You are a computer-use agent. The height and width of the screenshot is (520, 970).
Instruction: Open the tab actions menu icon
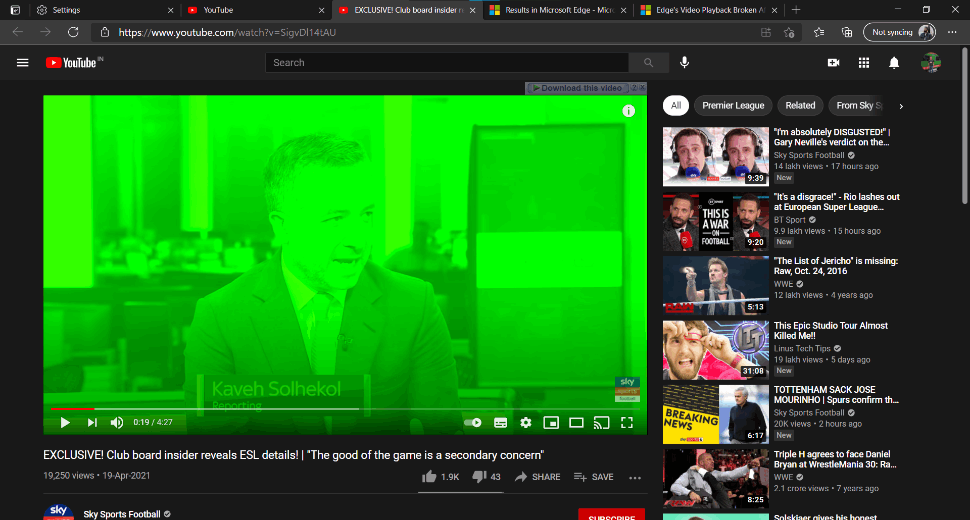(x=15, y=10)
